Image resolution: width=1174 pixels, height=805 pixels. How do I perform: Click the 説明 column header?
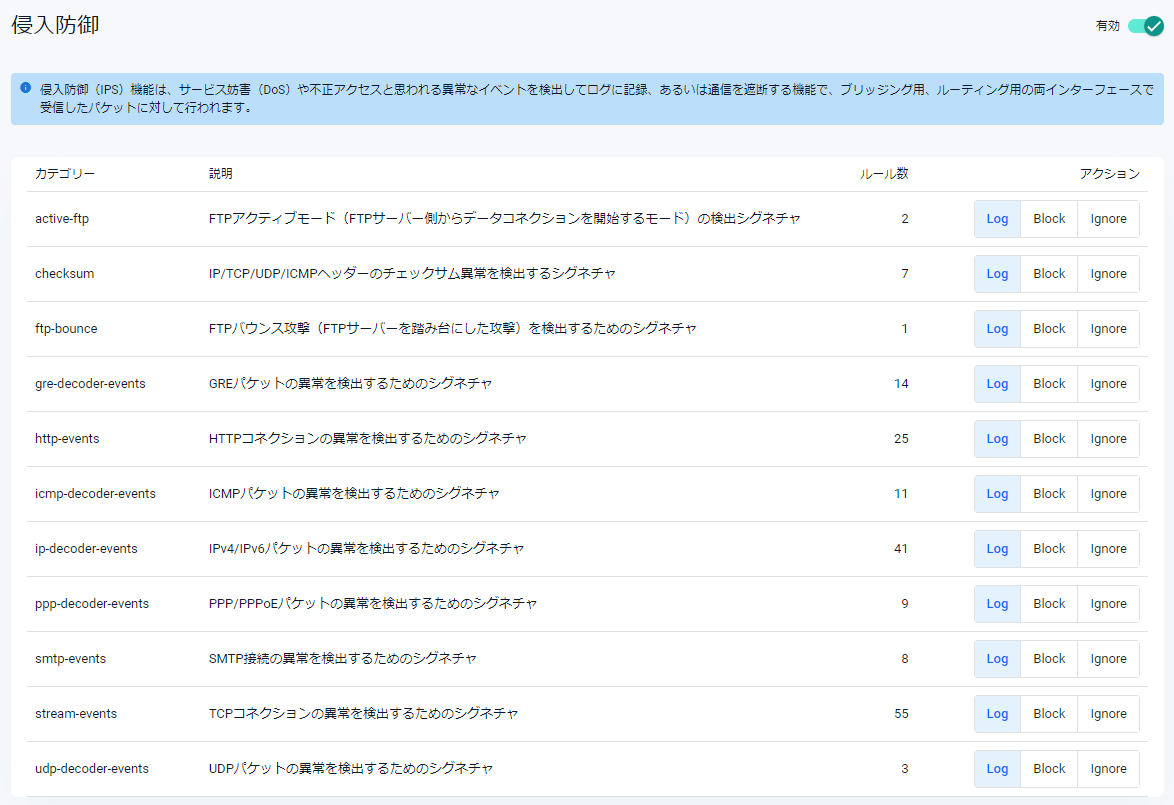(220, 174)
